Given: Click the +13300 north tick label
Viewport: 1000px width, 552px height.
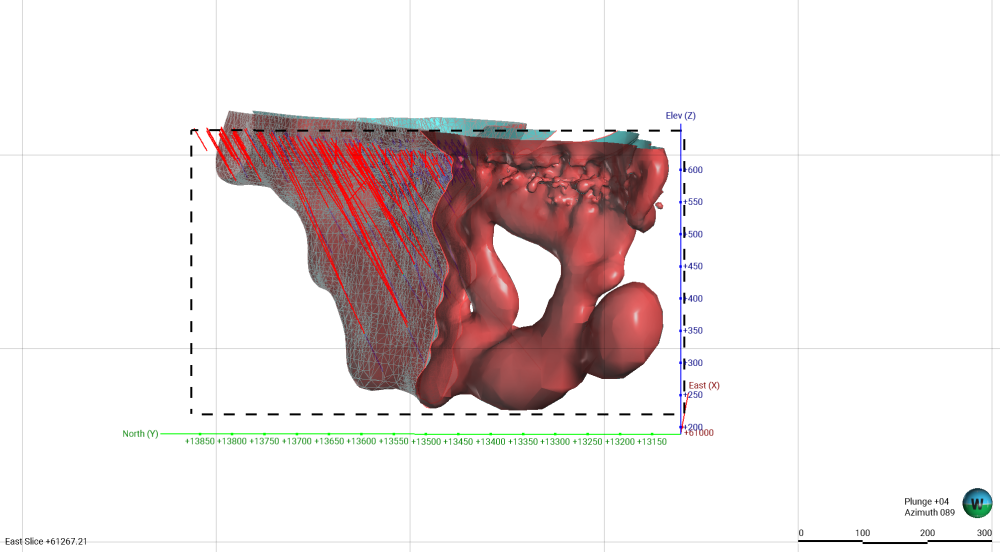Looking at the screenshot, I should tap(555, 442).
